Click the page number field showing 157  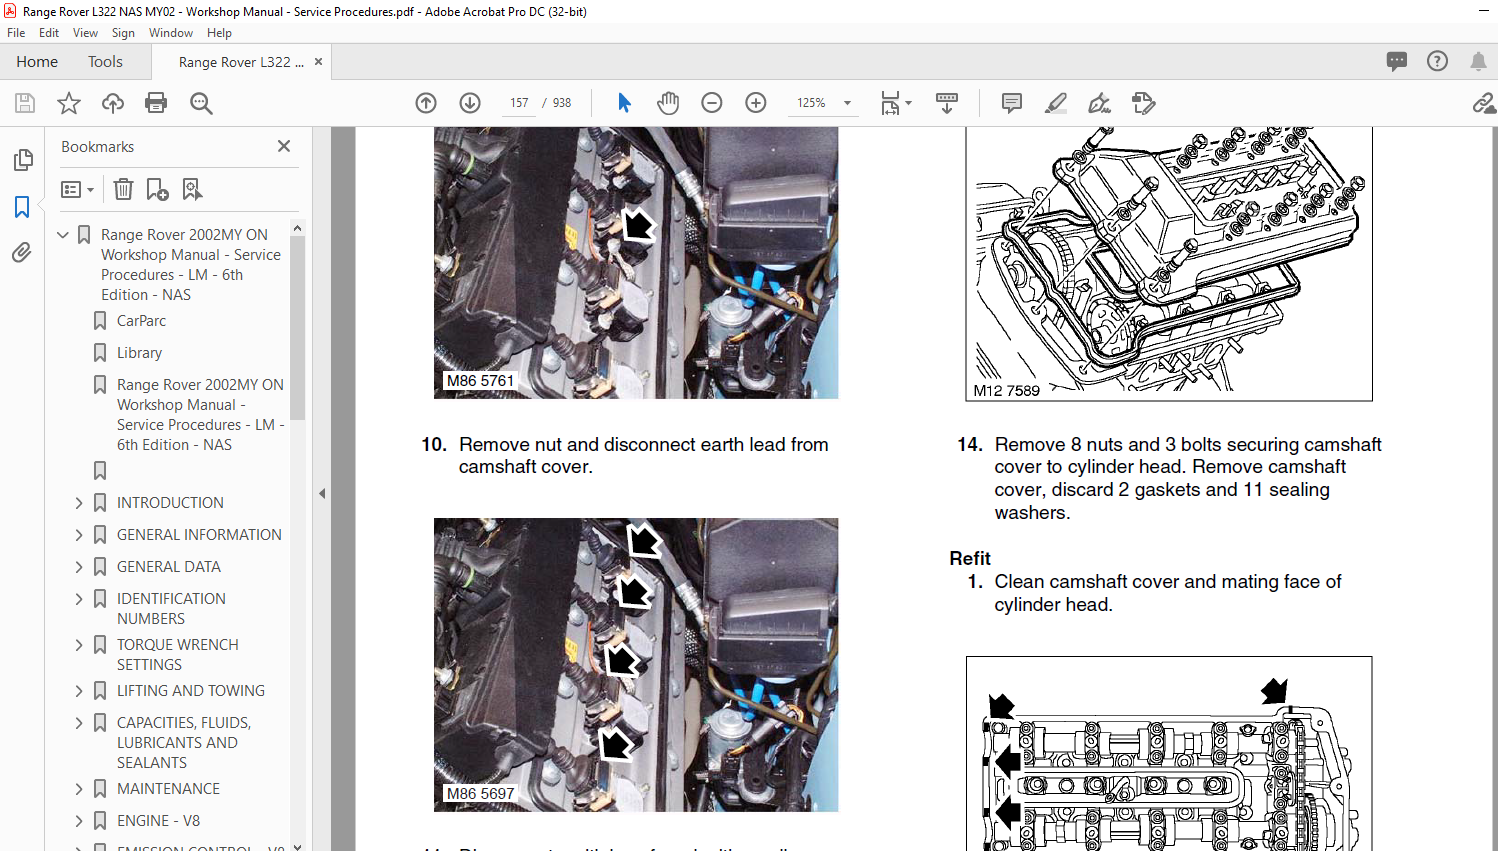click(519, 103)
